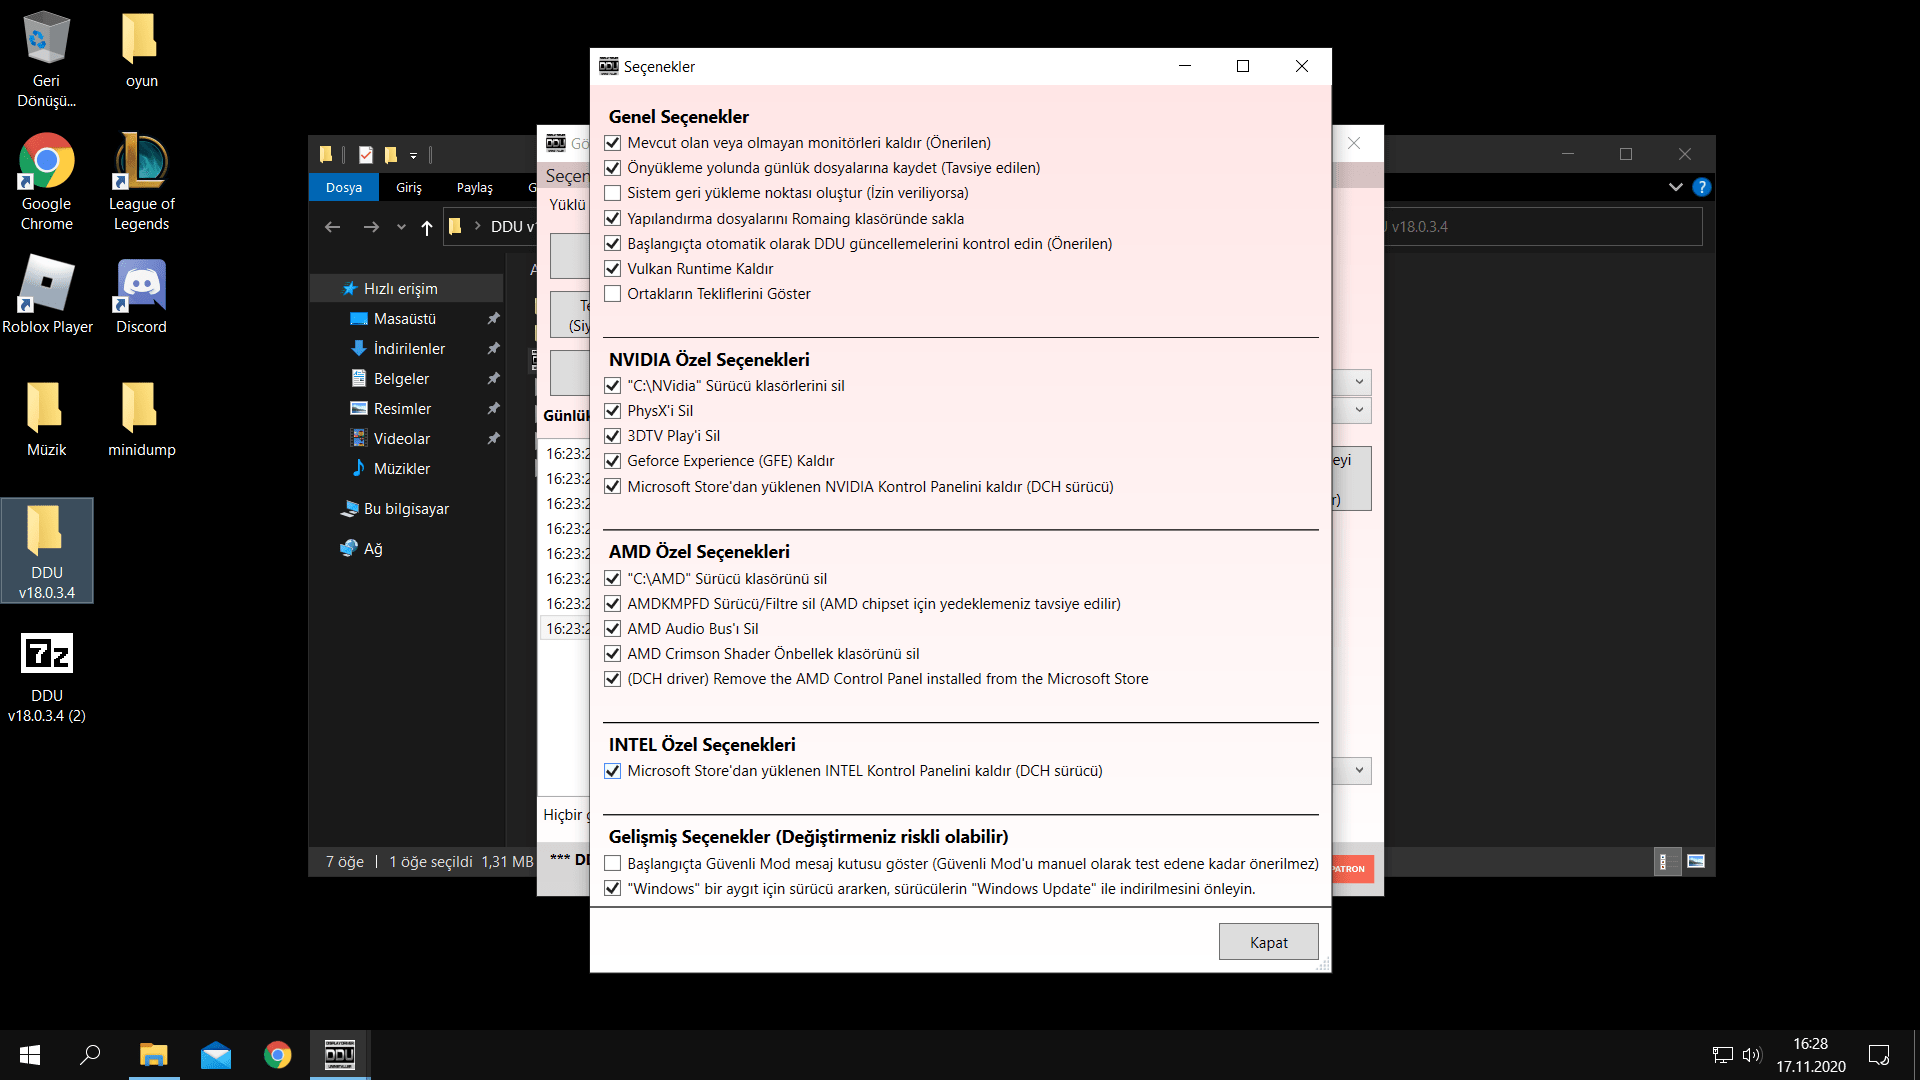Toggle Geforce Experience (GFE) Kaldır checkbox
1920x1080 pixels.
[613, 461]
